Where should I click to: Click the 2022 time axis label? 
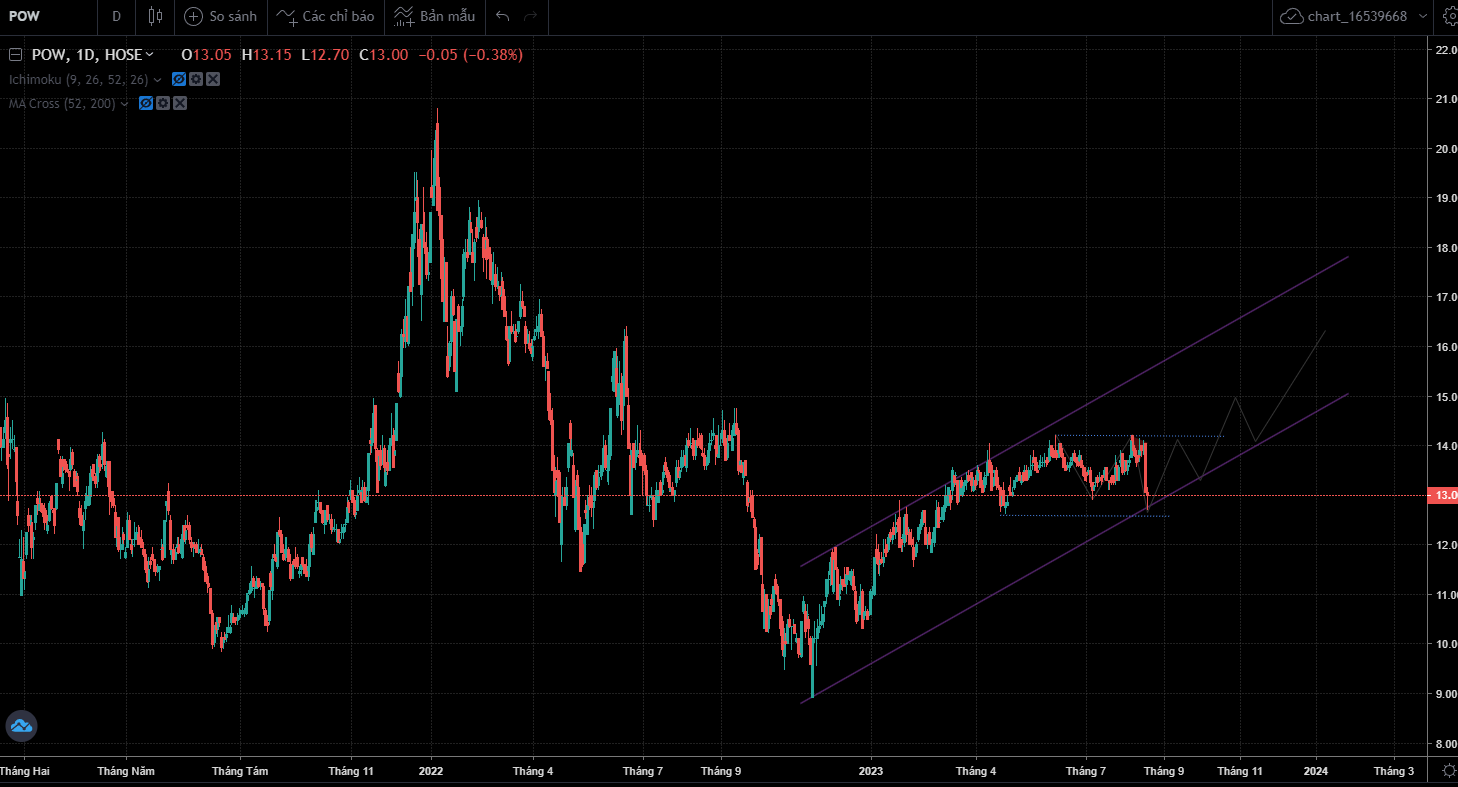431,771
